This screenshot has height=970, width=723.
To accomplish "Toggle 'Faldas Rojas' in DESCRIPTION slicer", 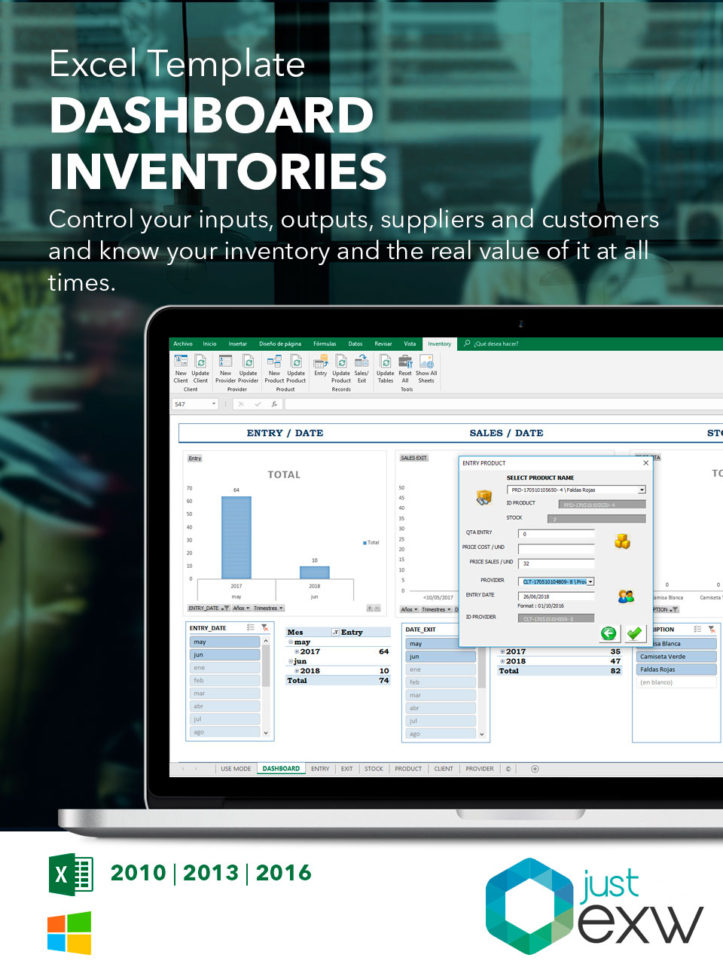I will coord(676,669).
